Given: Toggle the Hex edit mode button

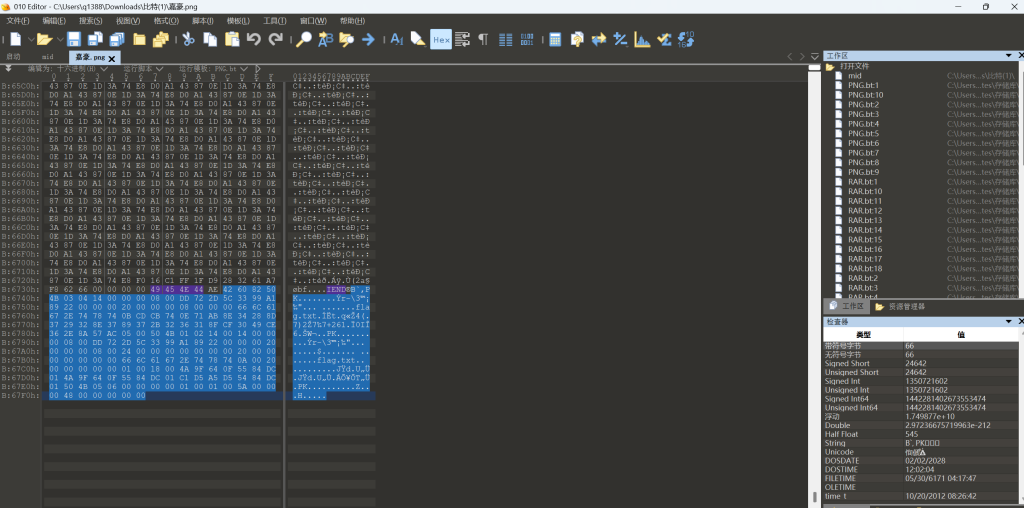Looking at the screenshot, I should tap(440, 39).
